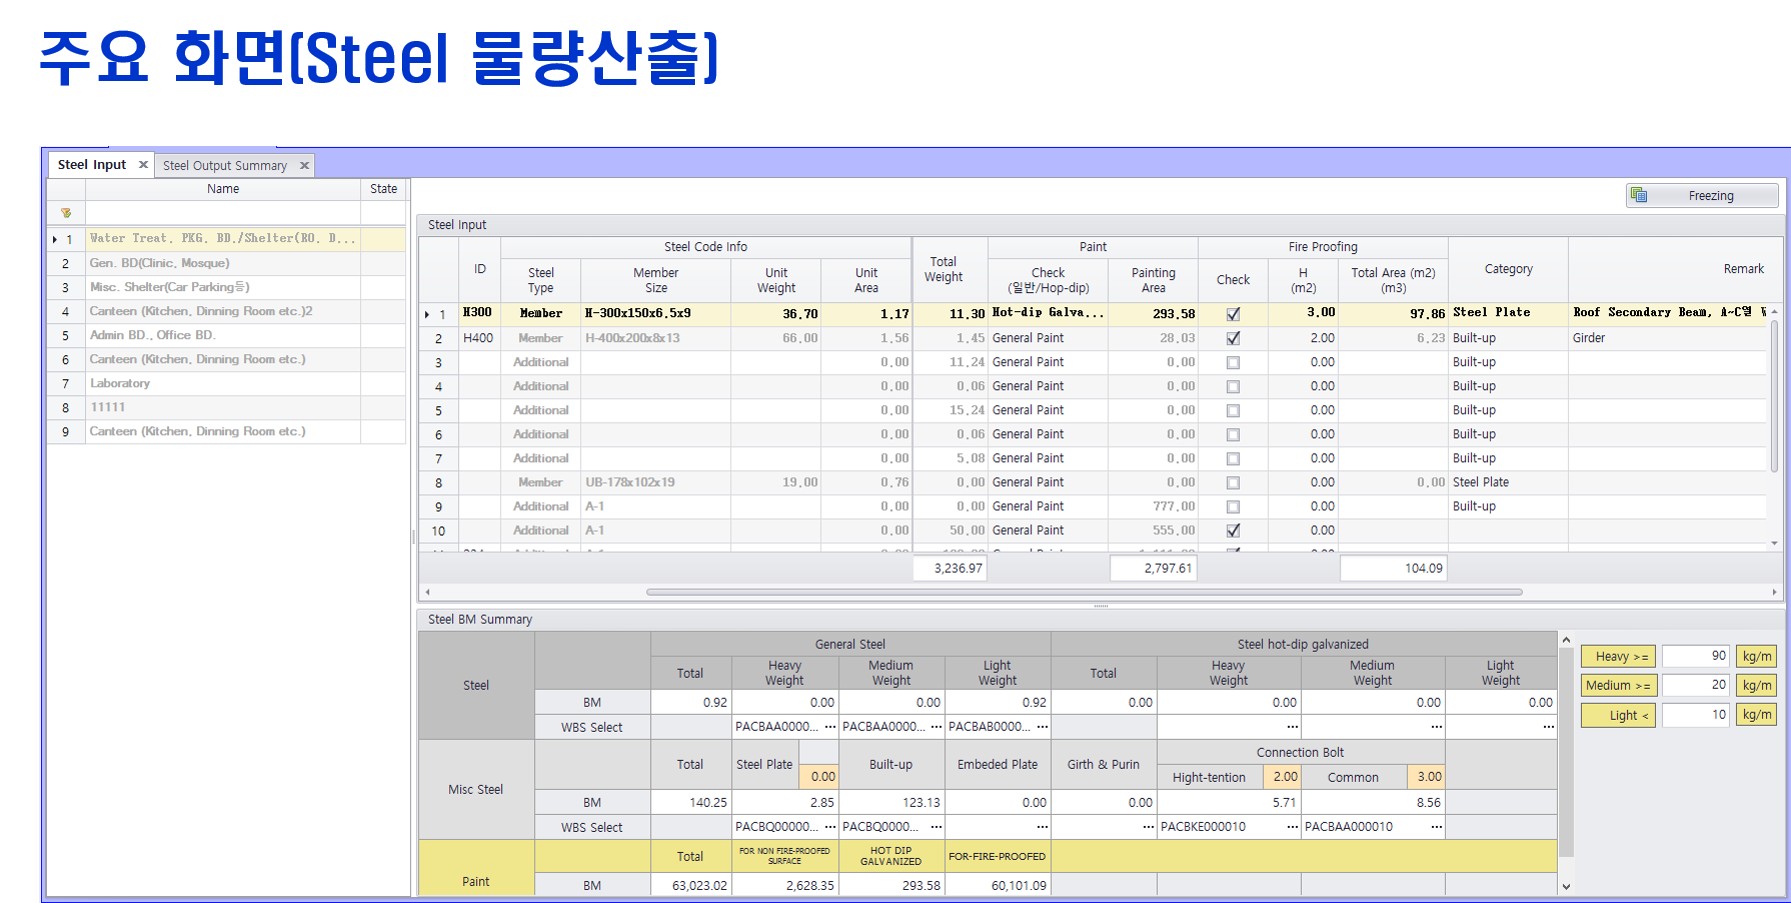Uncheck Fire Proofing check for row H400

[1233, 339]
